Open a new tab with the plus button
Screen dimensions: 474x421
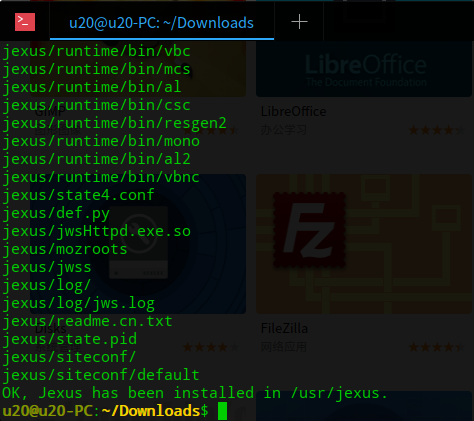point(299,22)
